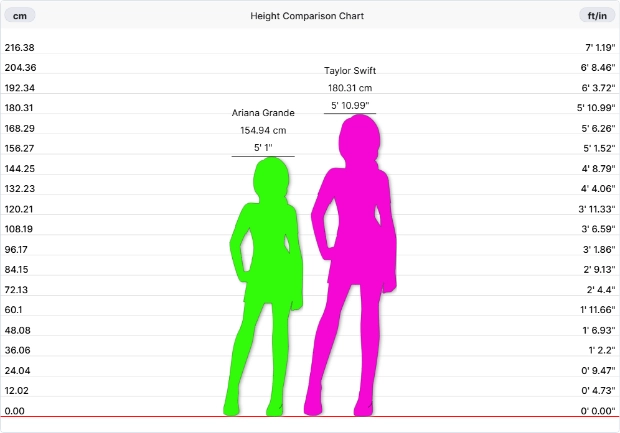Viewport: 620px width, 433px height.
Task: Click "180.31 cm" beneath Taylor Swift's name
Action: [350, 88]
